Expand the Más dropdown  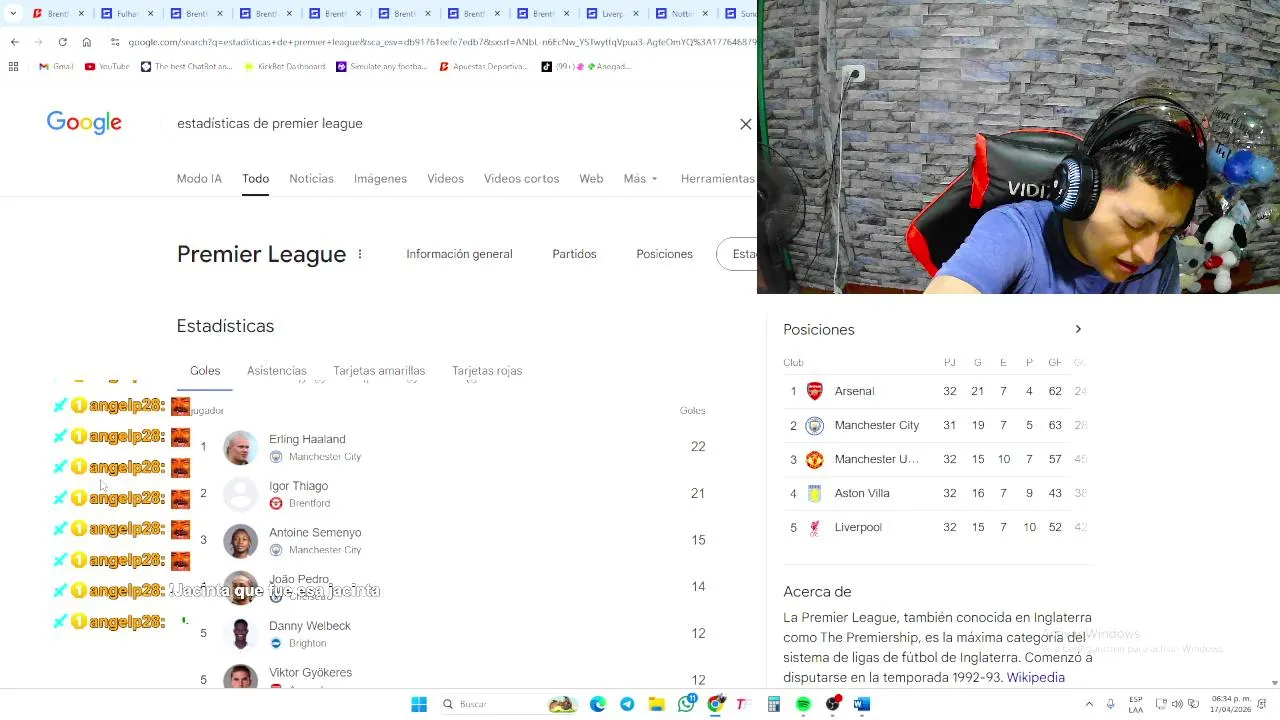pyautogui.click(x=640, y=179)
